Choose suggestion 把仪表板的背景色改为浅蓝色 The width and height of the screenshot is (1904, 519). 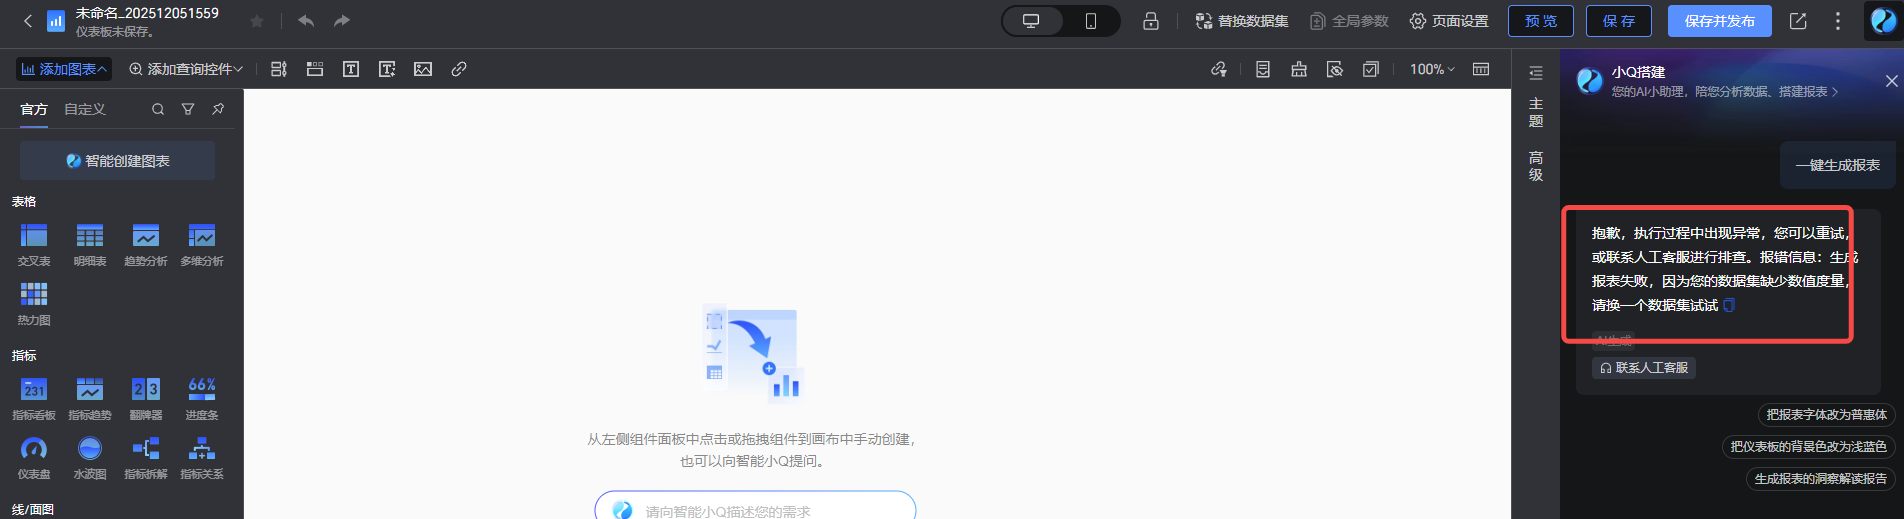[x=1808, y=446]
